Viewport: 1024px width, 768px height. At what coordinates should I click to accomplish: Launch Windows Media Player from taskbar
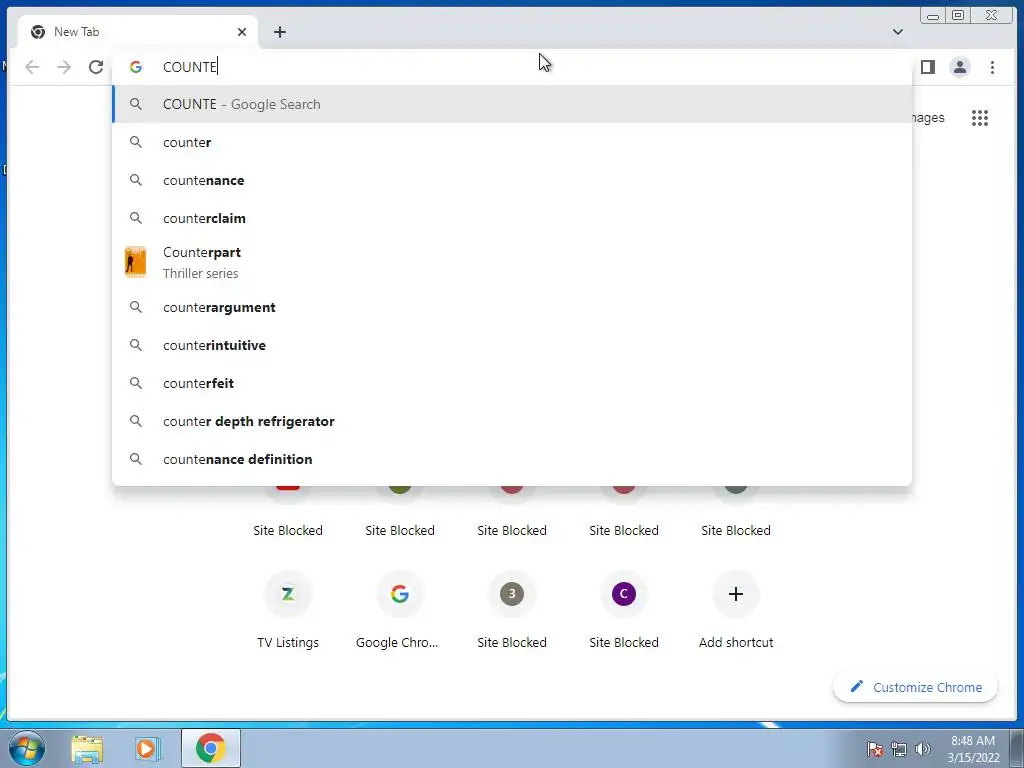click(x=148, y=749)
